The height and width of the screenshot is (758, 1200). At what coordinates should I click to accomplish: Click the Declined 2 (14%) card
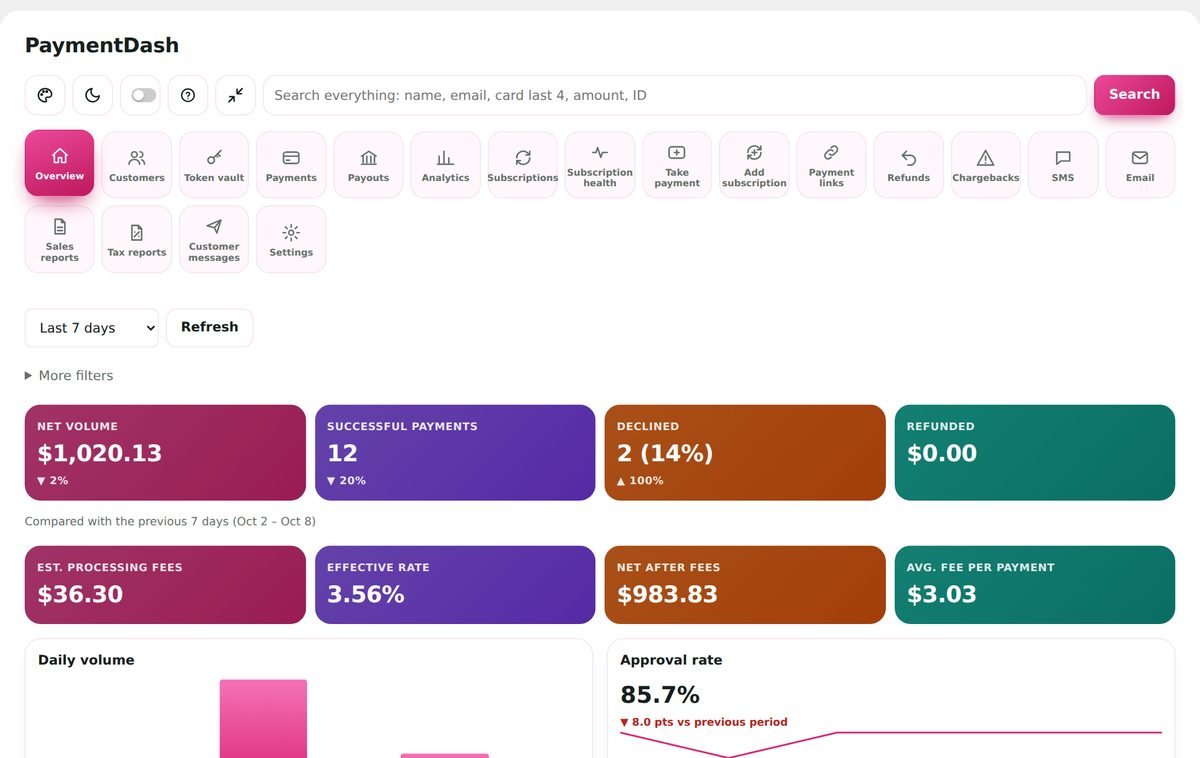(x=745, y=452)
